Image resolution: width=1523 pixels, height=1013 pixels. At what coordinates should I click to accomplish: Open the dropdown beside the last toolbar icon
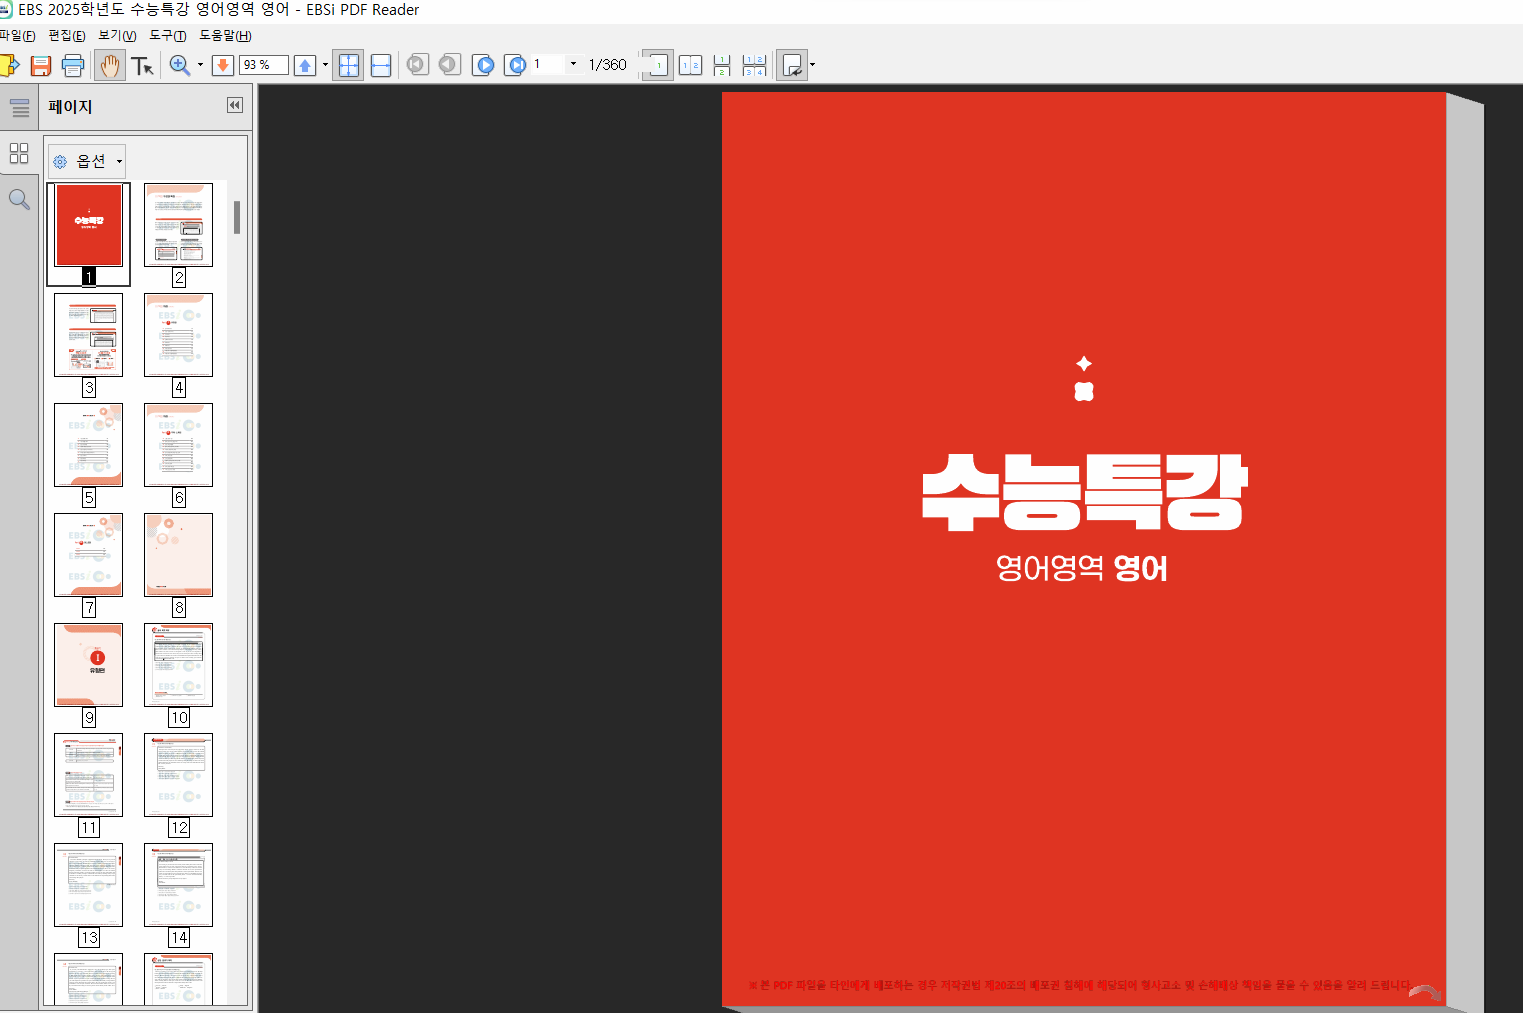pos(812,65)
